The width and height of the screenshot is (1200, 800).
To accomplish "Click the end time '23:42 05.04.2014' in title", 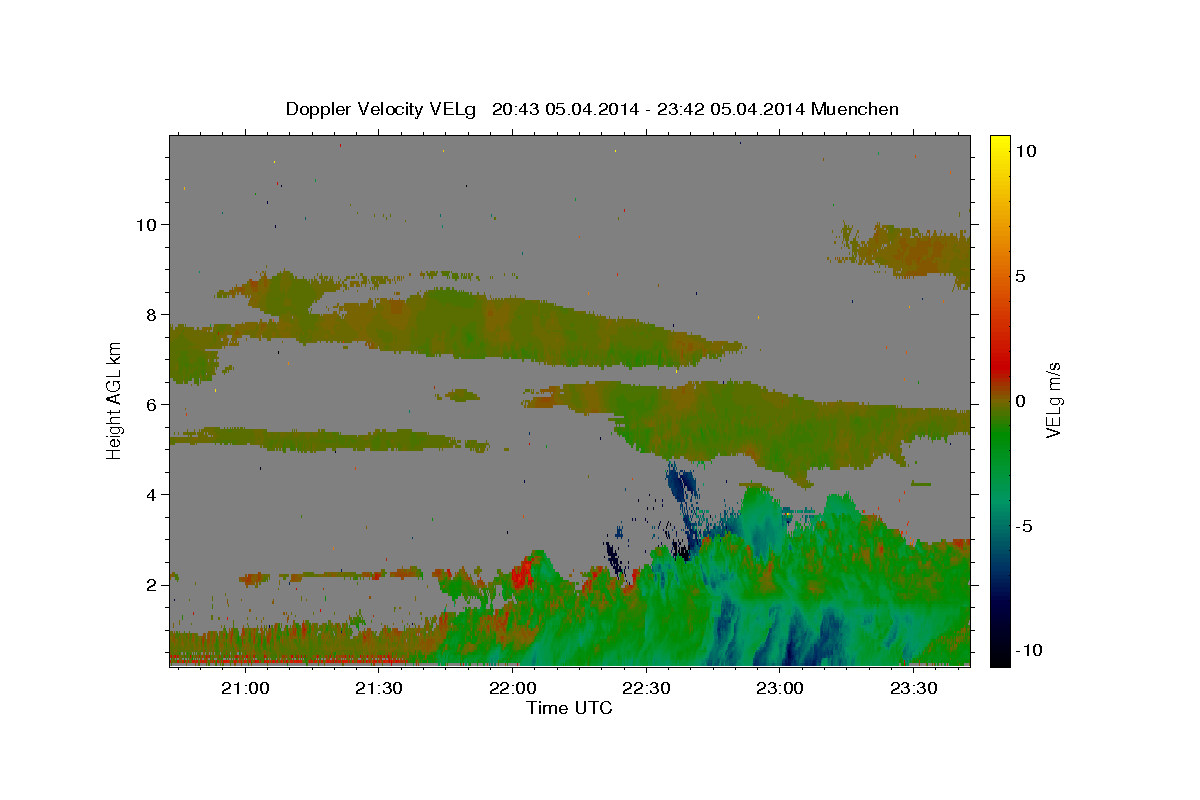I will click(x=729, y=109).
